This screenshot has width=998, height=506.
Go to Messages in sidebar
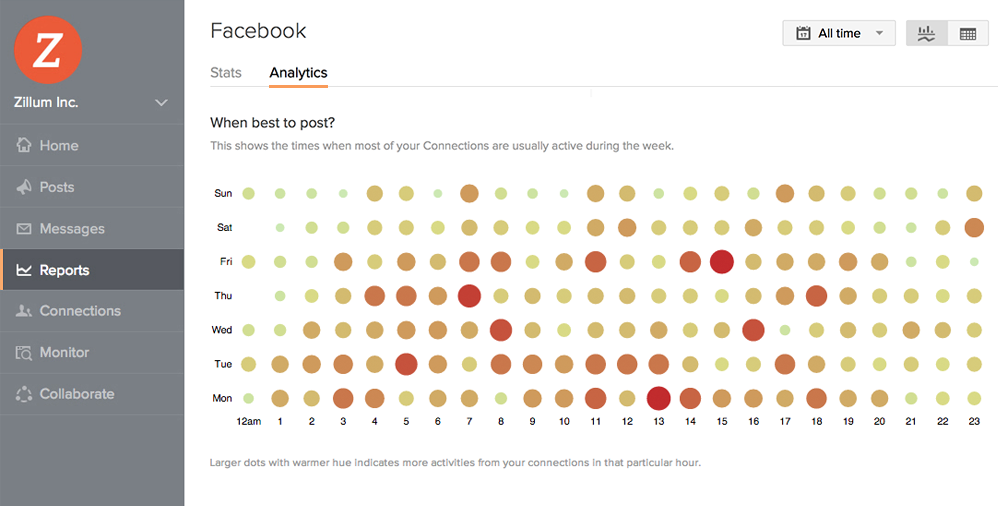pyautogui.click(x=72, y=229)
